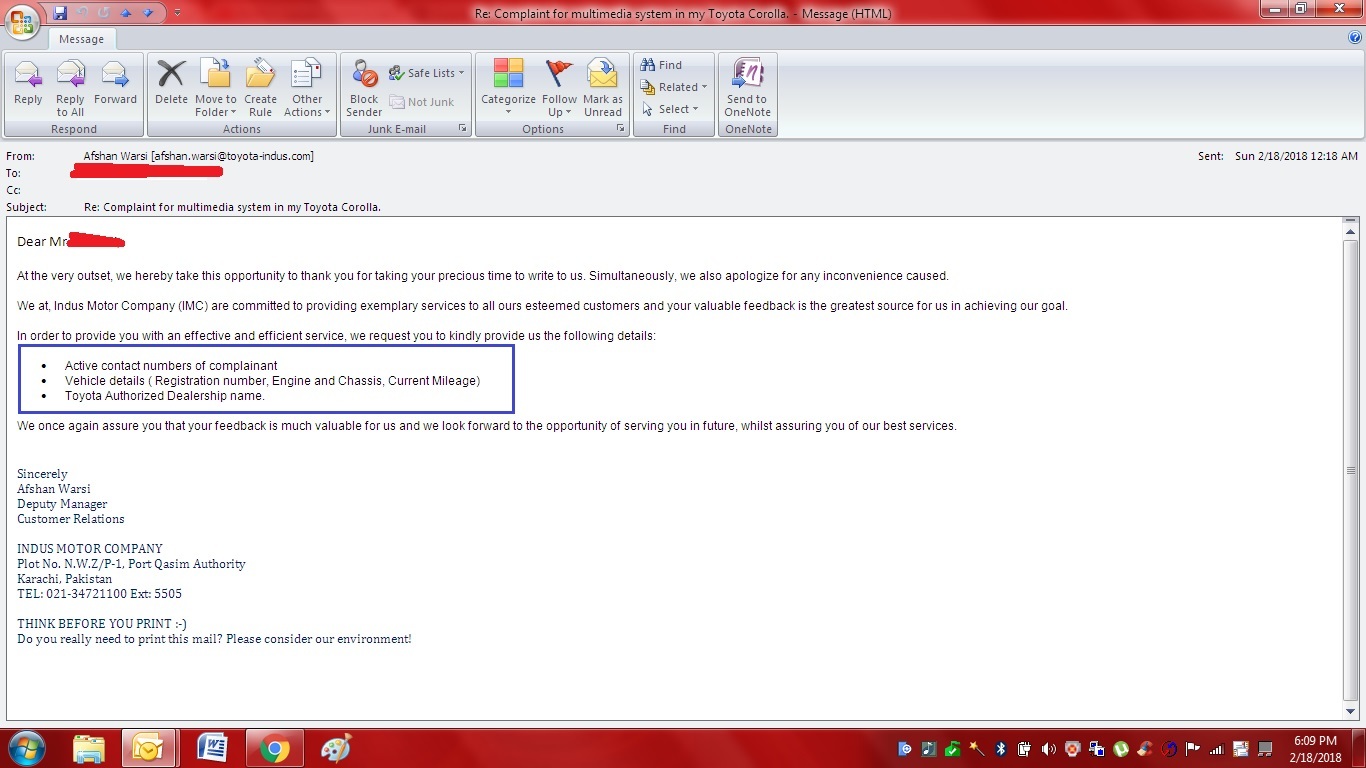1366x768 pixels.
Task: Click Find in the ribbon
Action: pyautogui.click(x=661, y=65)
